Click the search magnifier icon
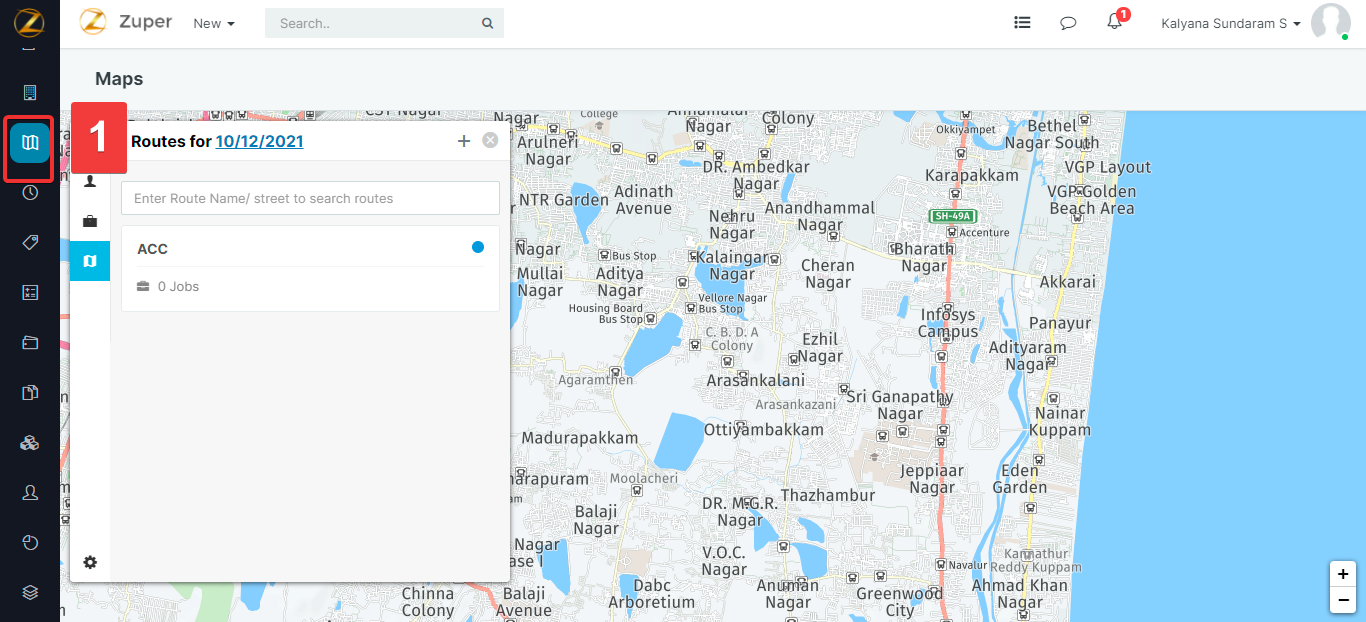Image resolution: width=1366 pixels, height=622 pixels. [x=487, y=23]
